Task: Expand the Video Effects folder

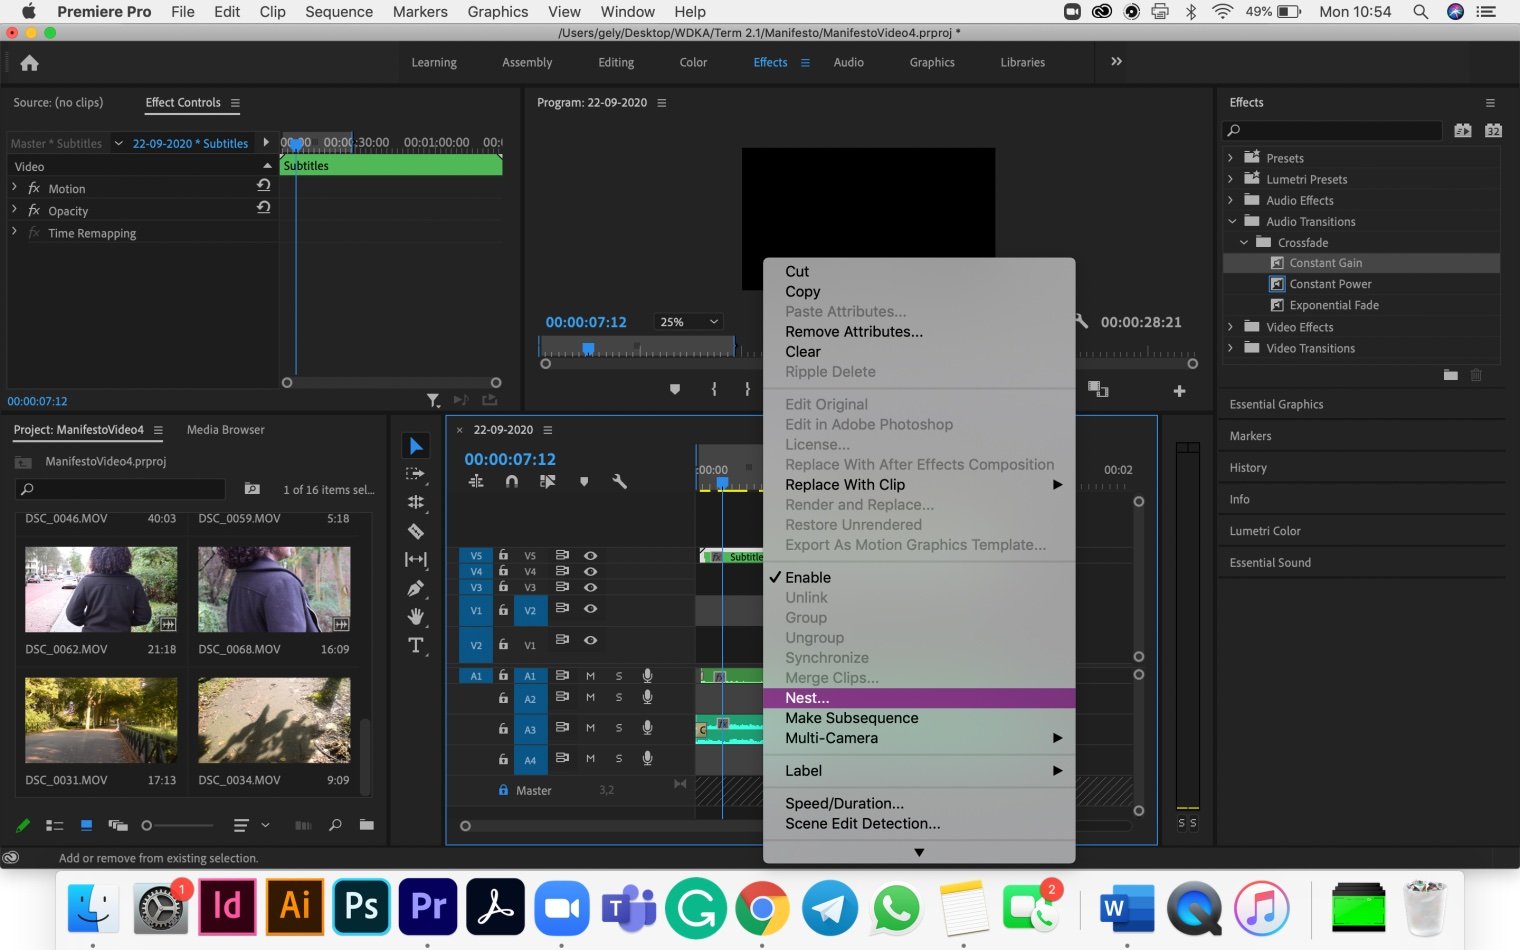Action: pyautogui.click(x=1230, y=326)
